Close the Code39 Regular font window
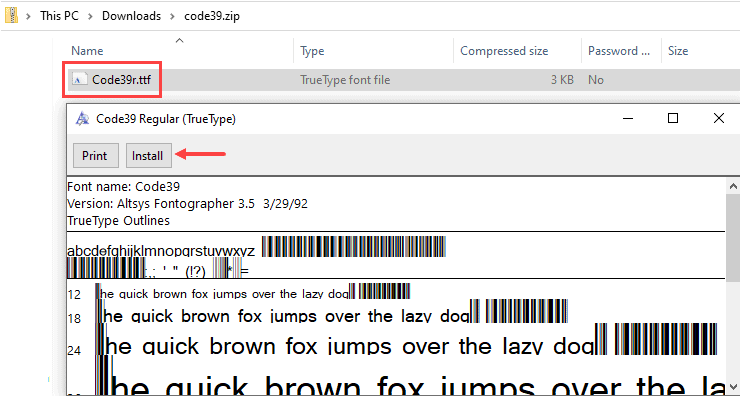The height and width of the screenshot is (396, 740). tap(718, 118)
